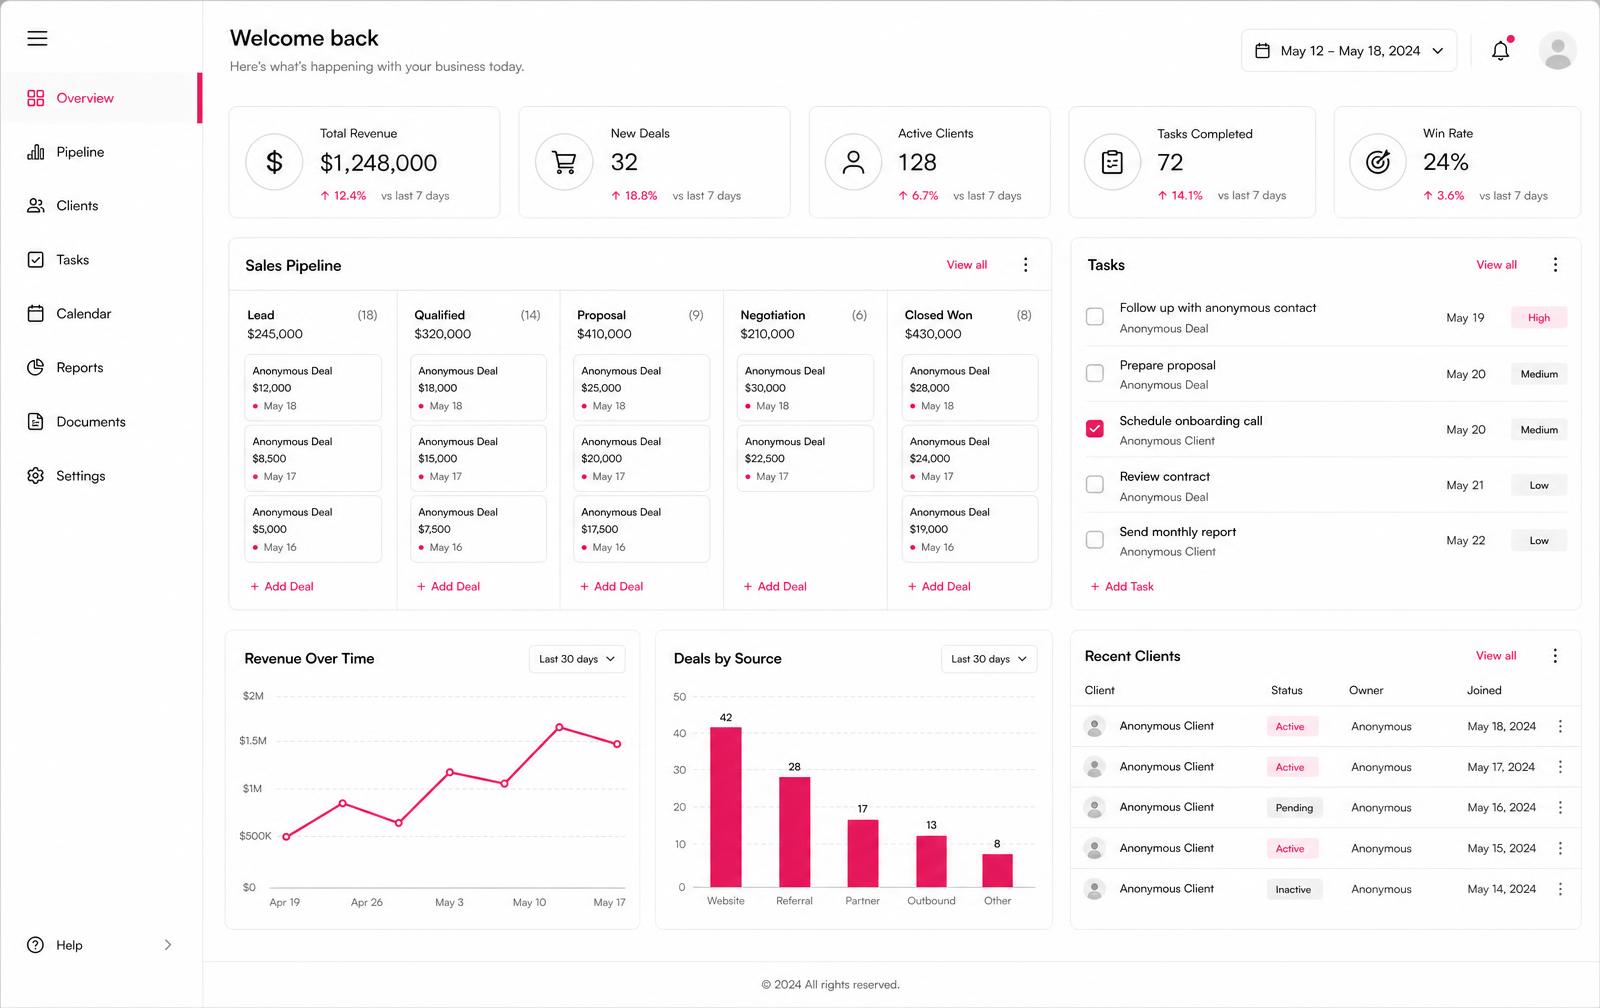Check the Follow up with anonymous contact task
Image resolution: width=1600 pixels, height=1008 pixels.
click(1095, 317)
